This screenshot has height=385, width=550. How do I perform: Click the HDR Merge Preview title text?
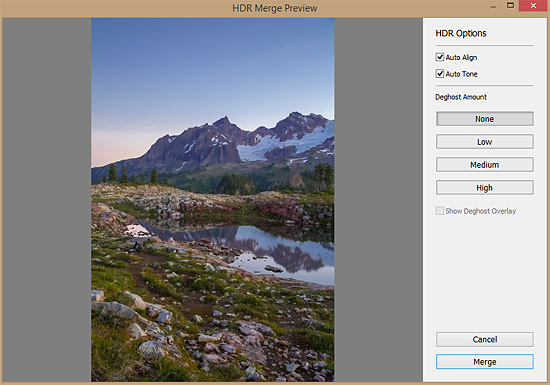tap(275, 8)
